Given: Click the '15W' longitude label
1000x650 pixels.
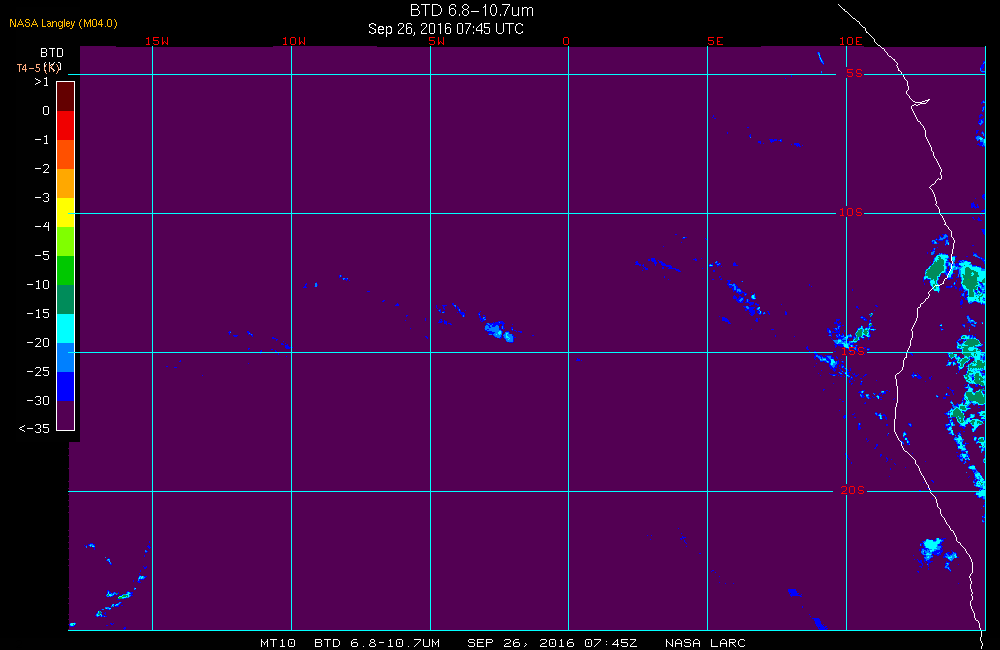Looking at the screenshot, I should tap(157, 41).
